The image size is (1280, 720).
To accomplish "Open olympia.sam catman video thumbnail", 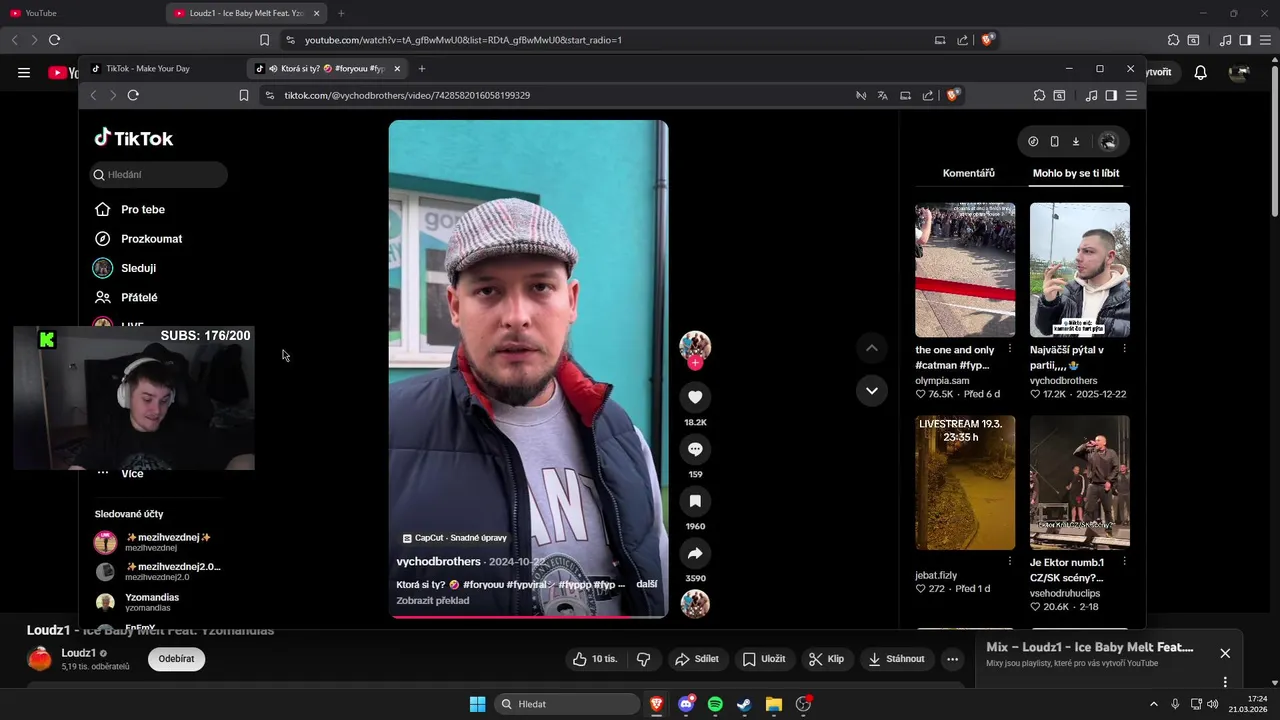I will tap(965, 270).
